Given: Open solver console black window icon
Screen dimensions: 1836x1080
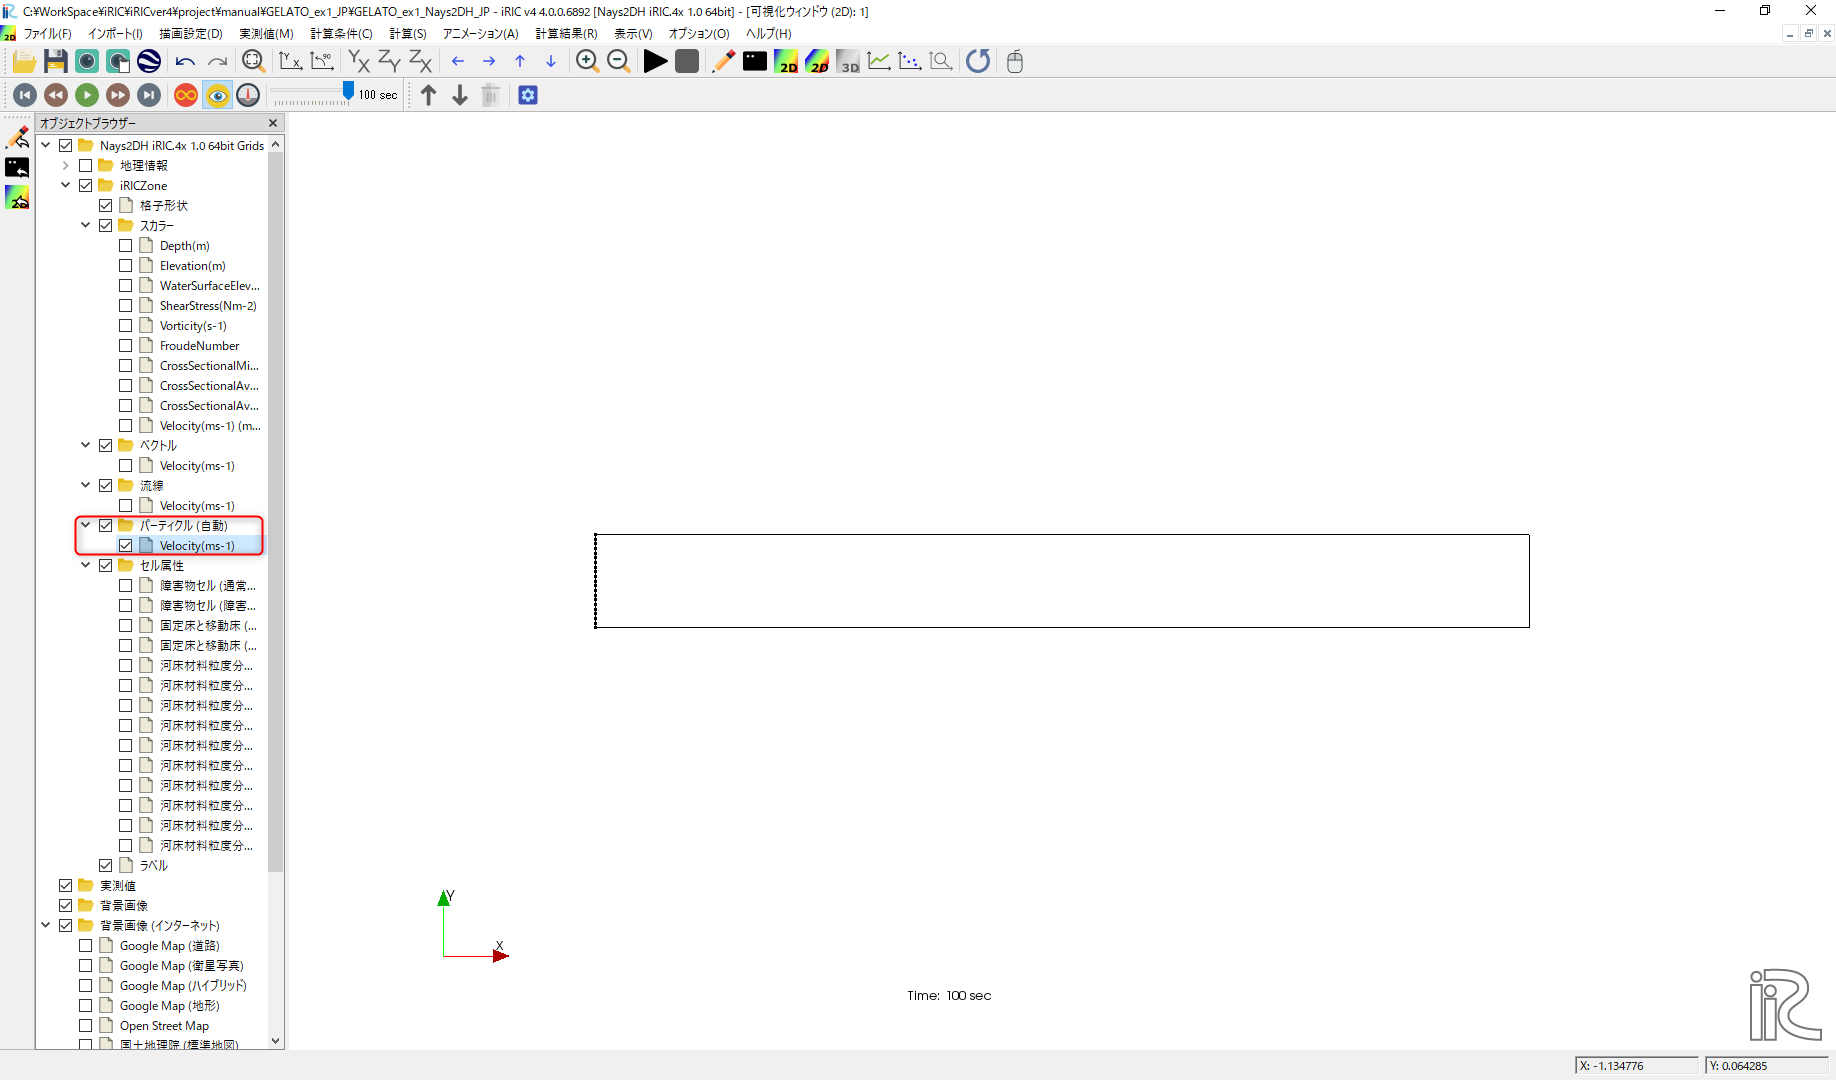Looking at the screenshot, I should pyautogui.click(x=755, y=62).
